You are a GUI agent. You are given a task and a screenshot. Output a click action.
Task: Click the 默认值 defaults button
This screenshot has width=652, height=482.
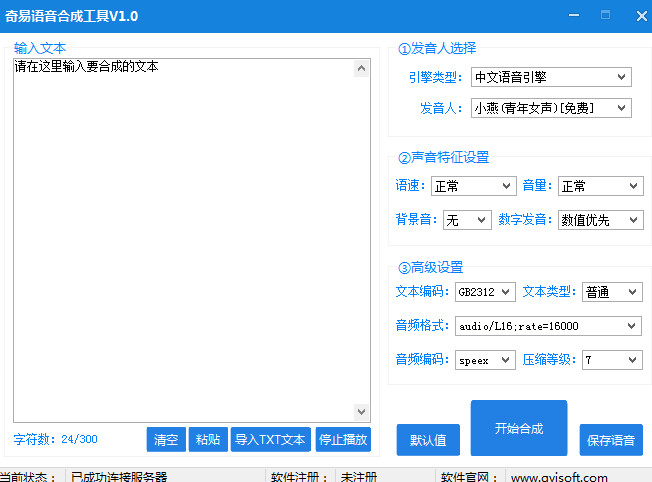[x=428, y=440]
